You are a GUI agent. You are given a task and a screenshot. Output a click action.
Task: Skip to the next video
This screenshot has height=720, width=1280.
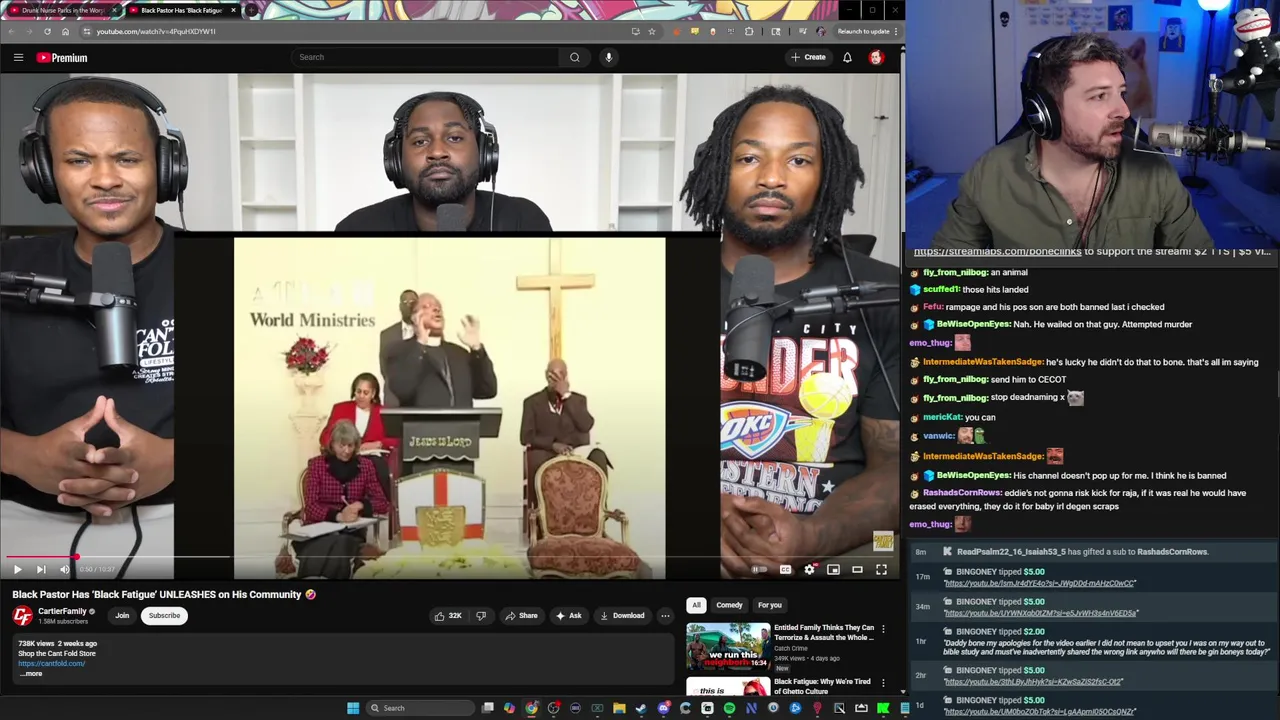tap(41, 569)
